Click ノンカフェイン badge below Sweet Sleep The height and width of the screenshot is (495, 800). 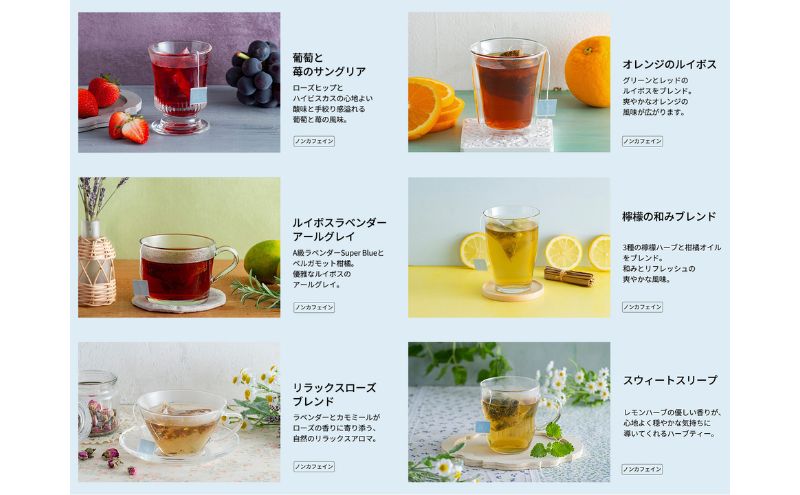coord(642,469)
